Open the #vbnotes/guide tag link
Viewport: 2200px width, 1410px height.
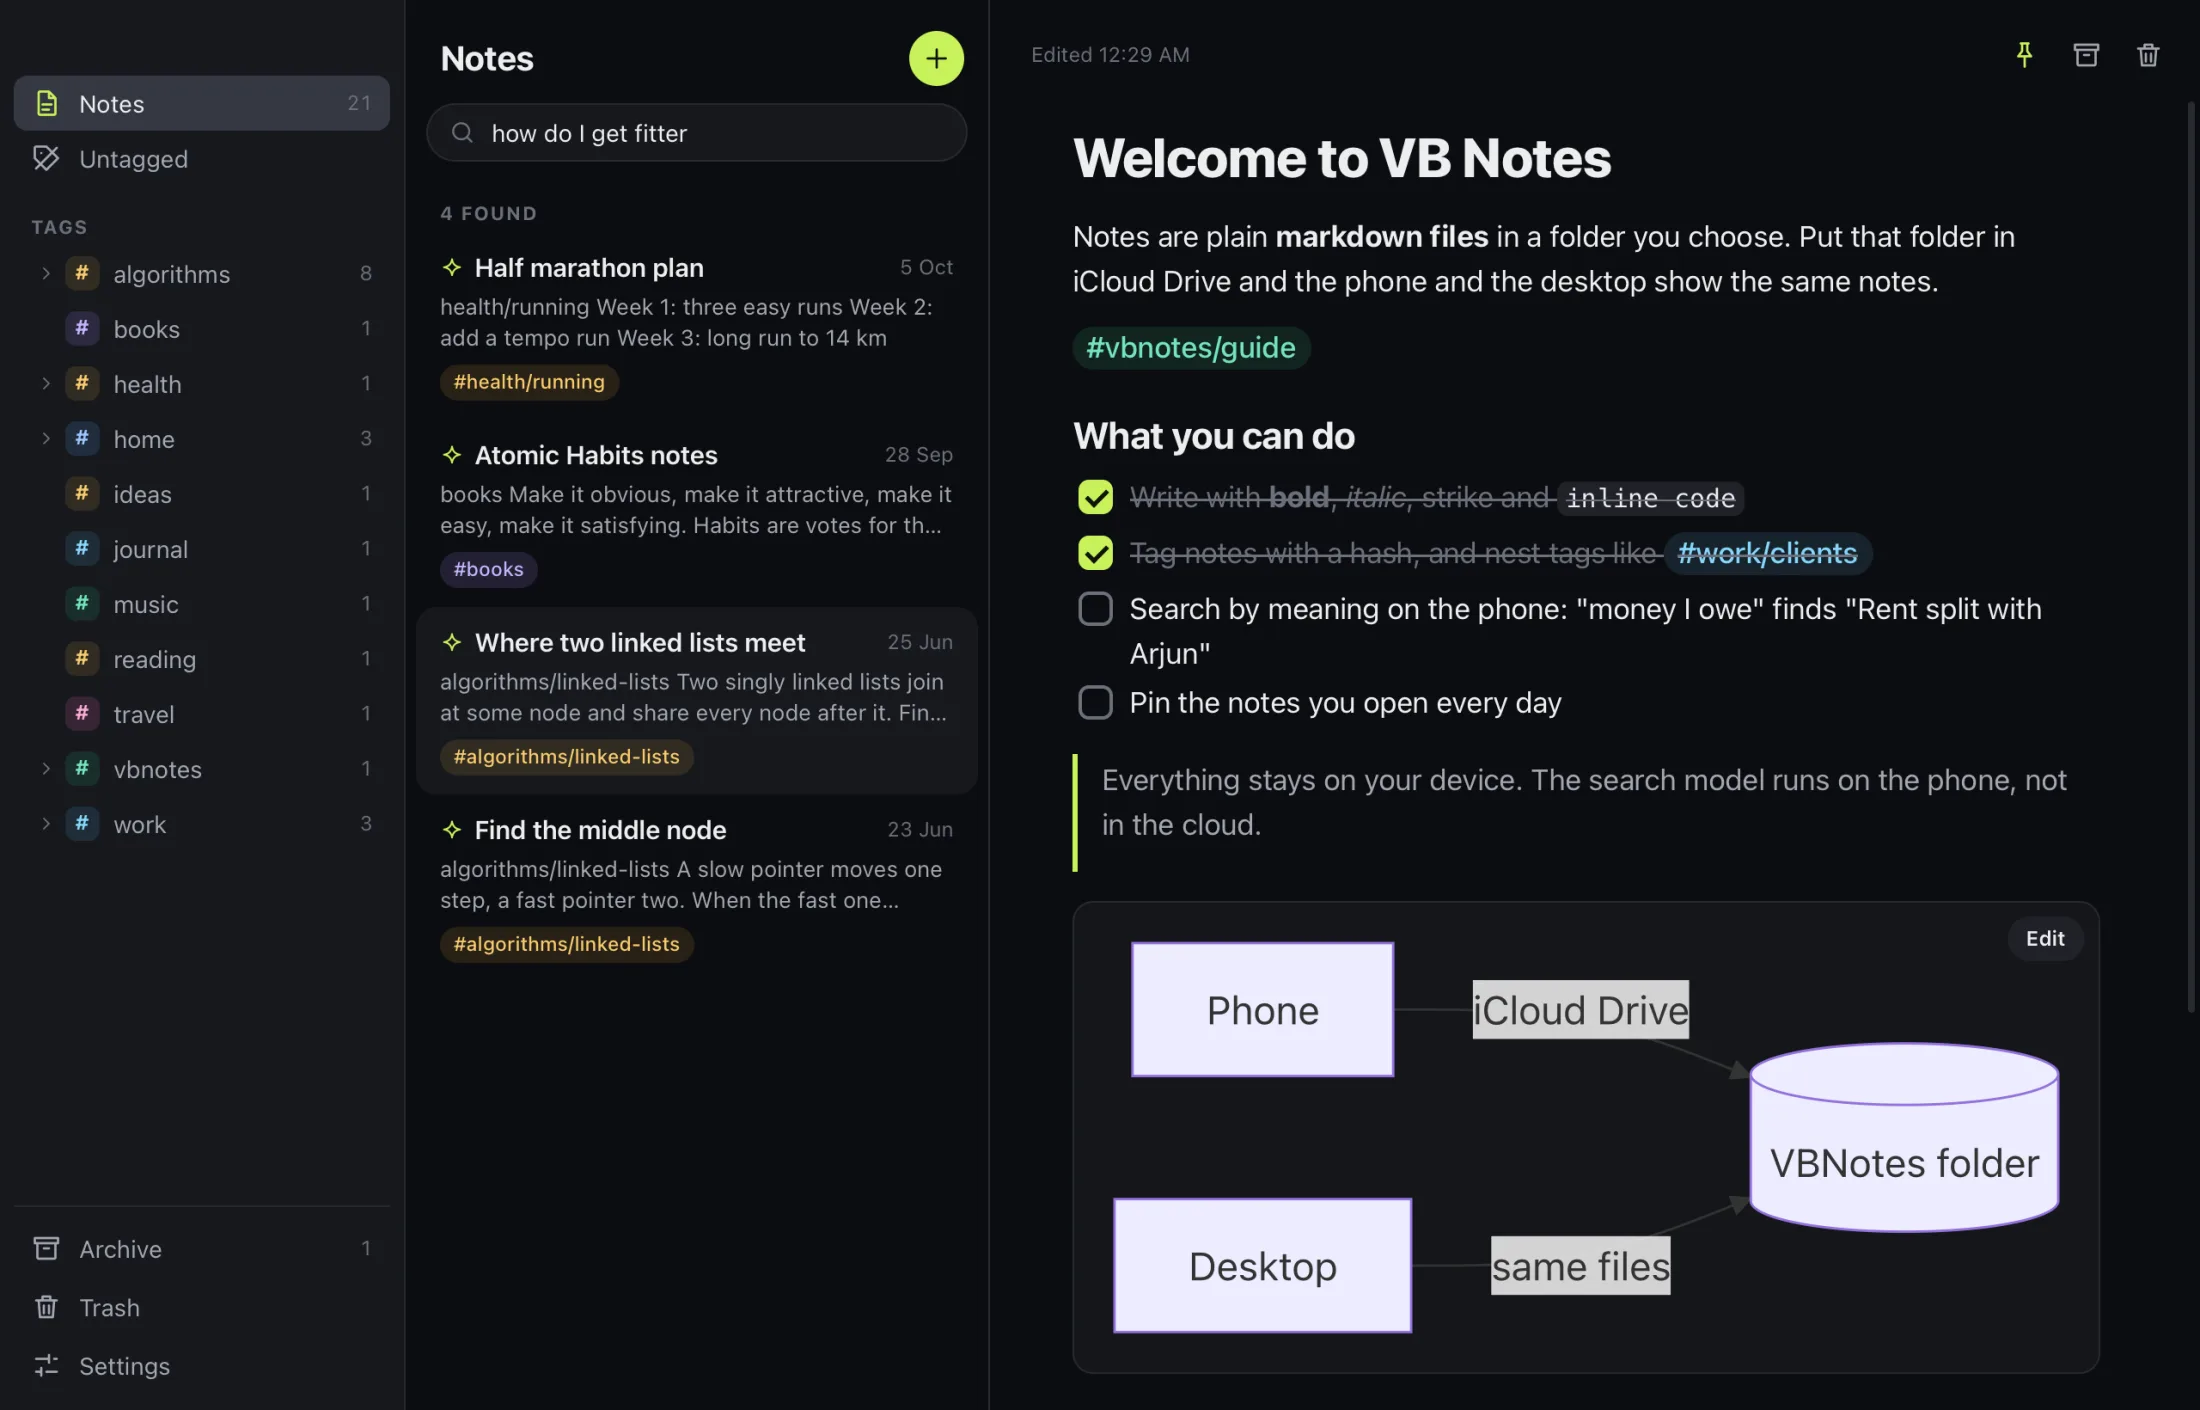1191,347
